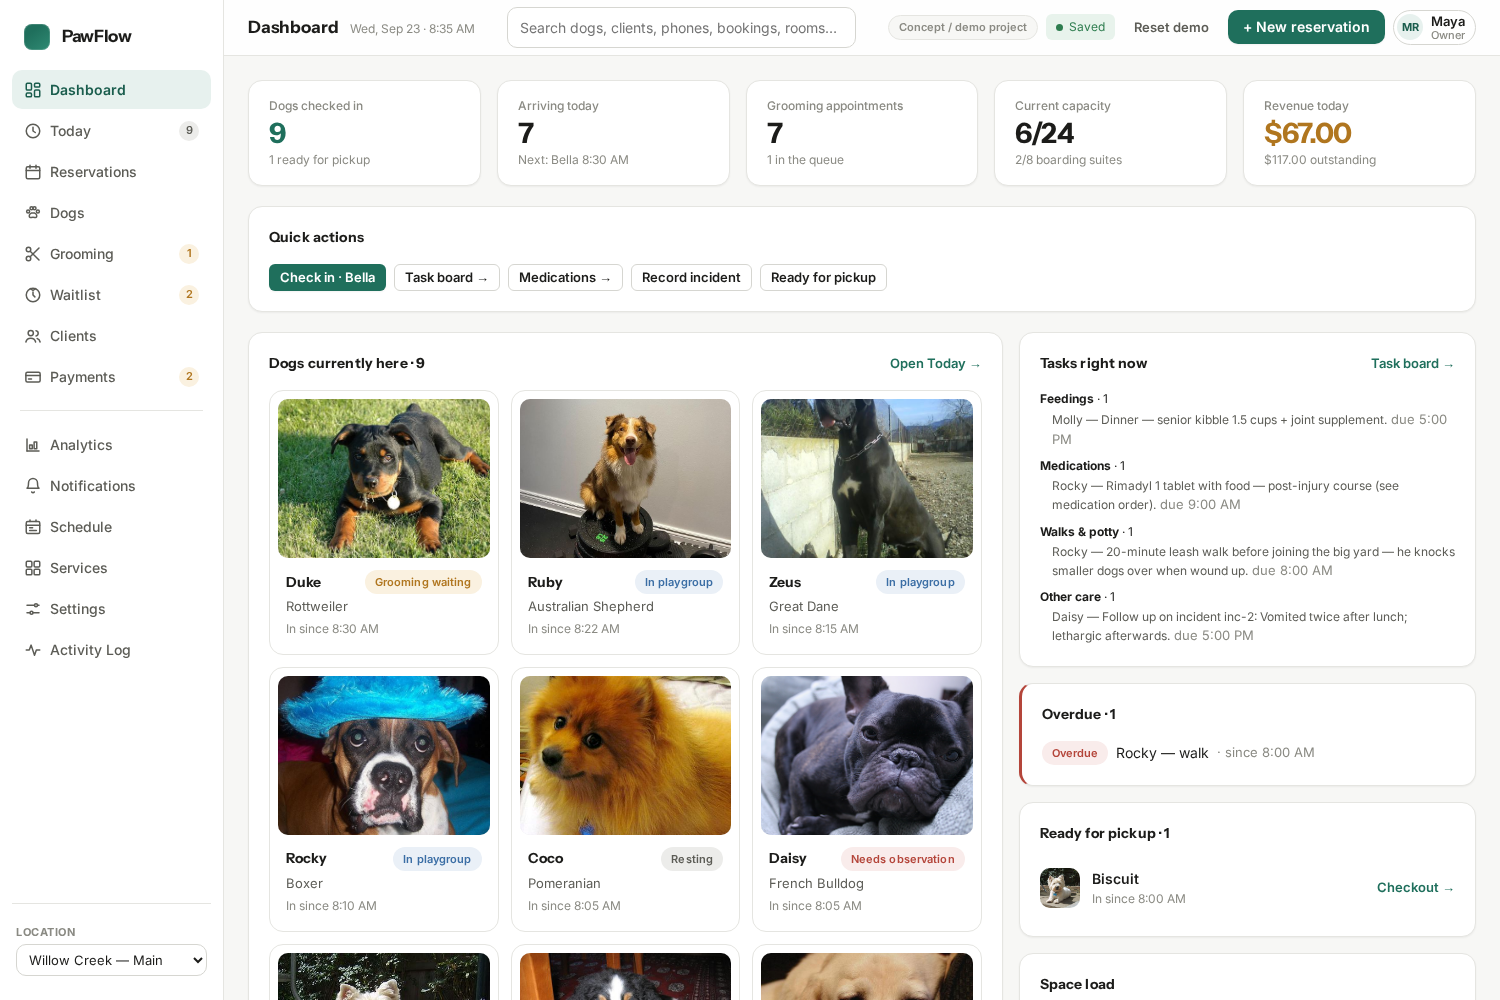Click Daisy's French Bulldog photo

pyautogui.click(x=867, y=755)
